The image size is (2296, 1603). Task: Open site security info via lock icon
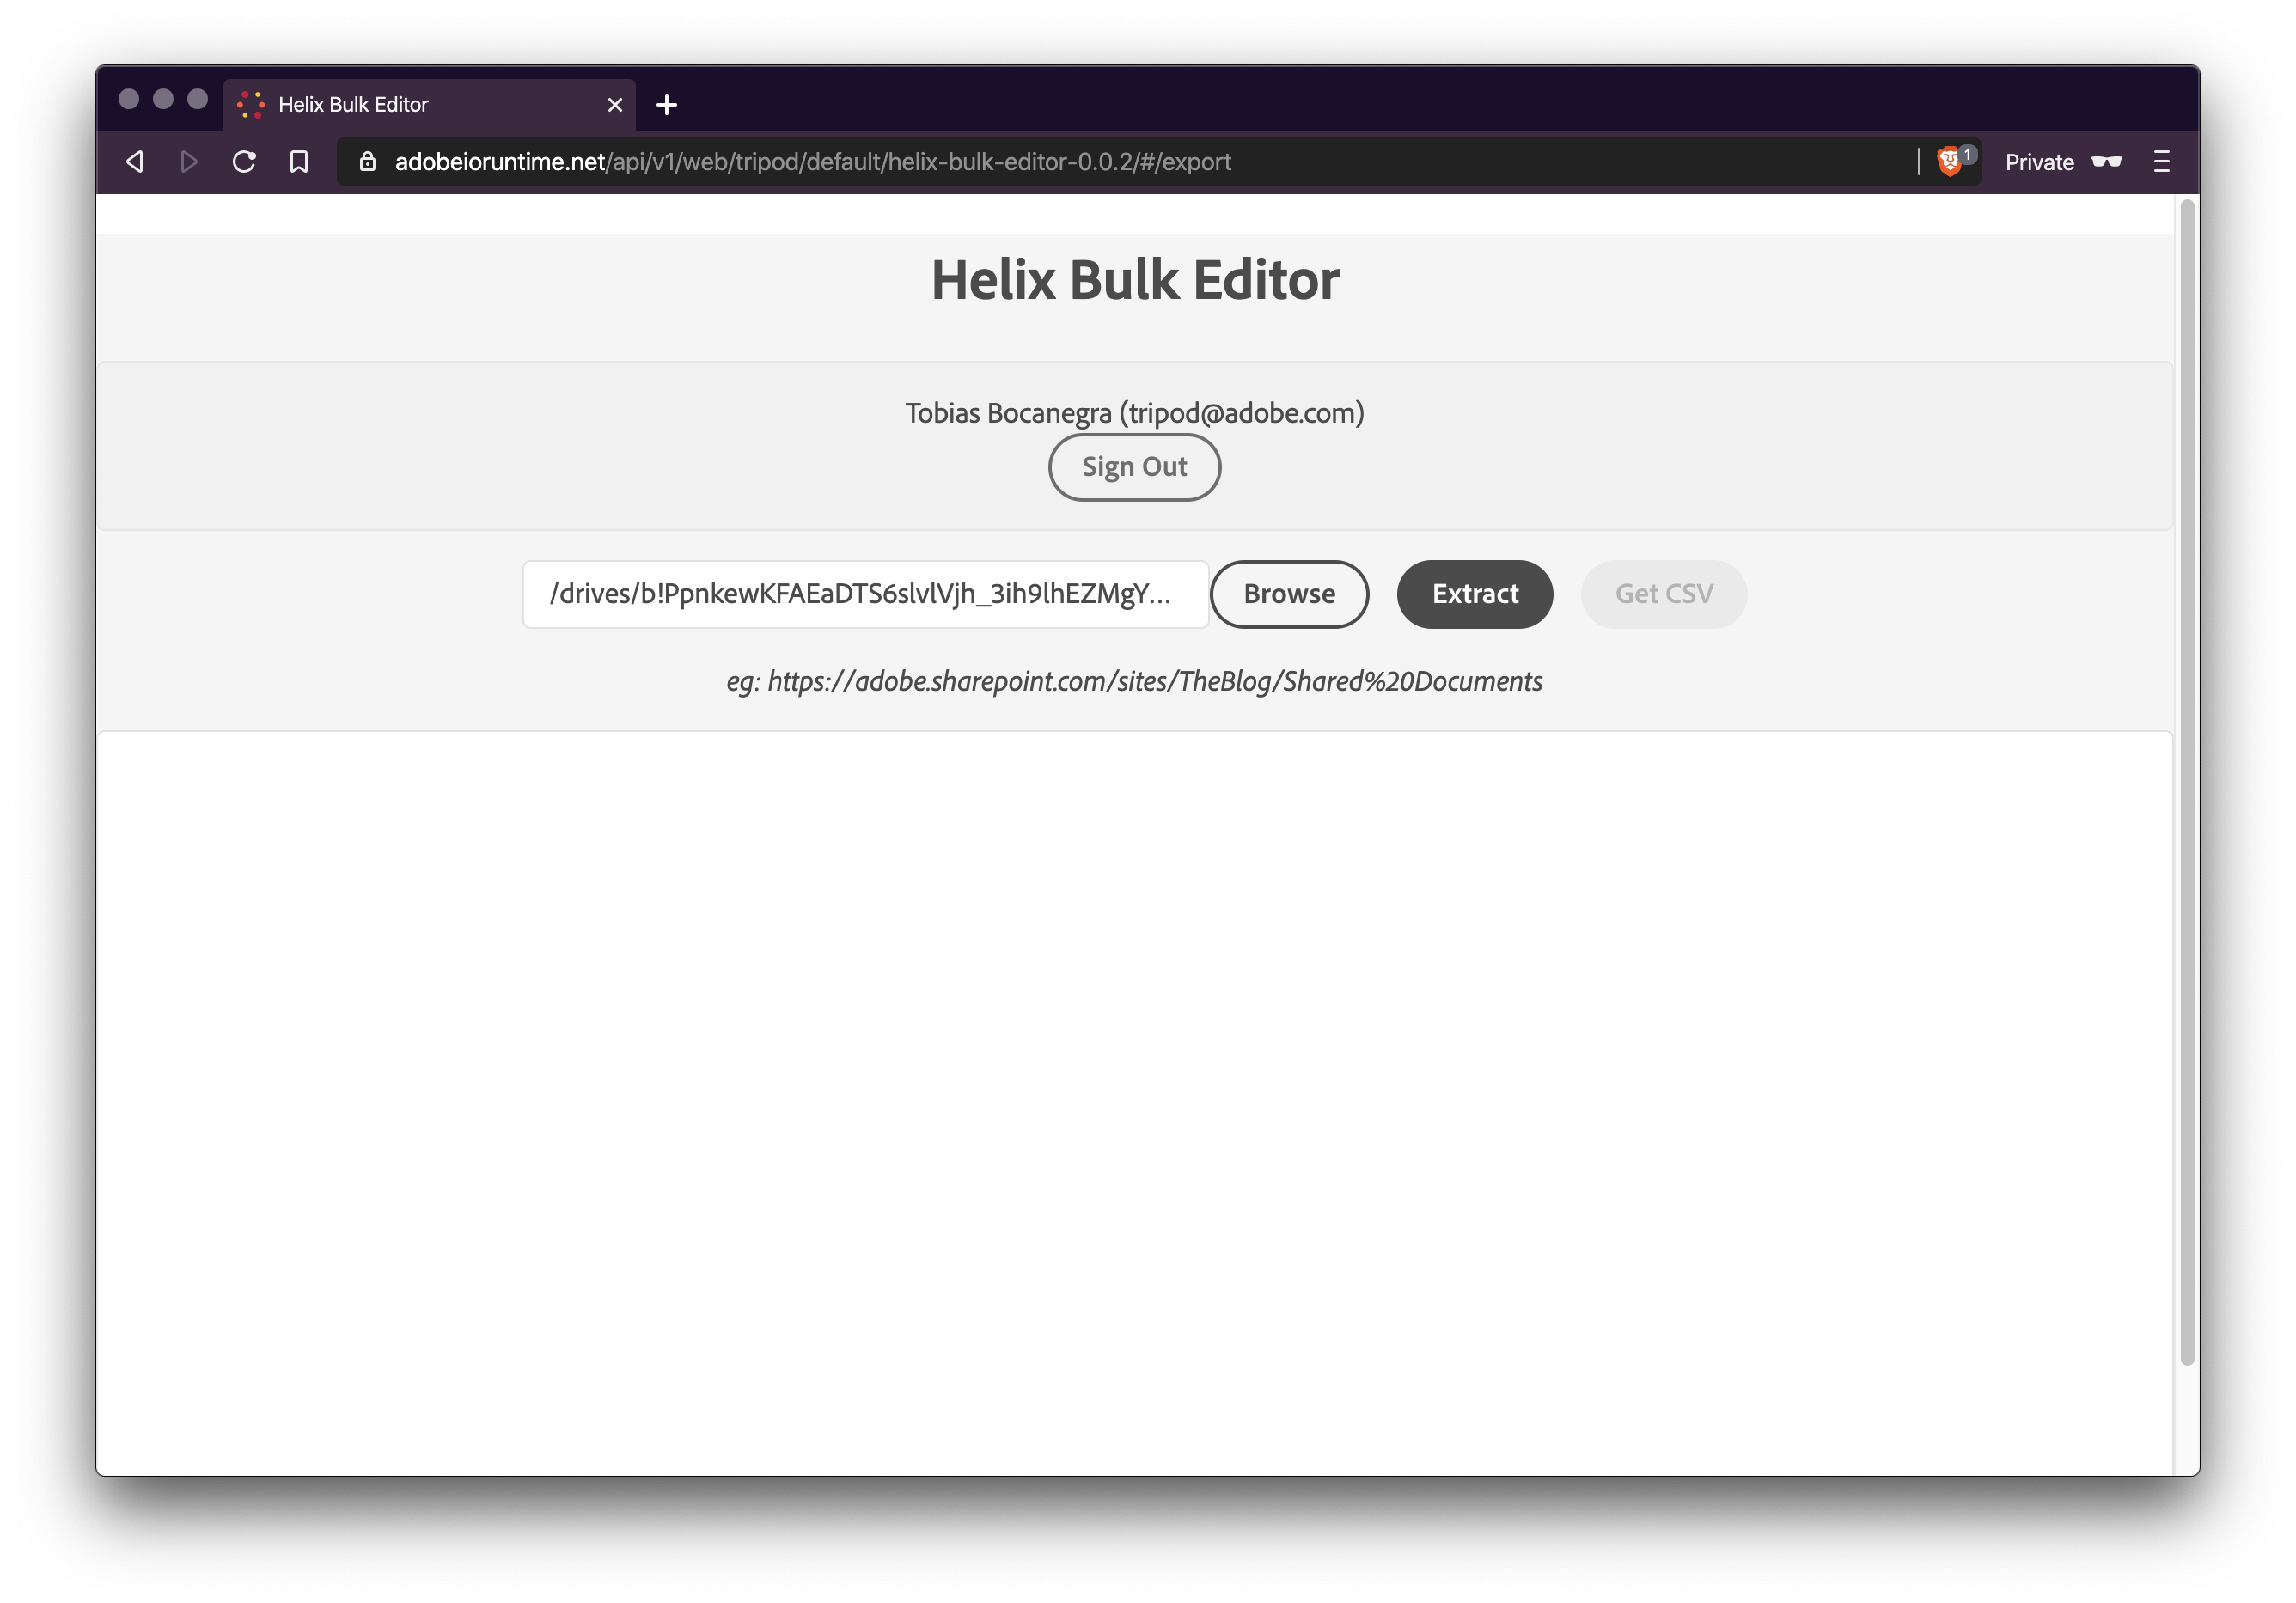click(366, 161)
